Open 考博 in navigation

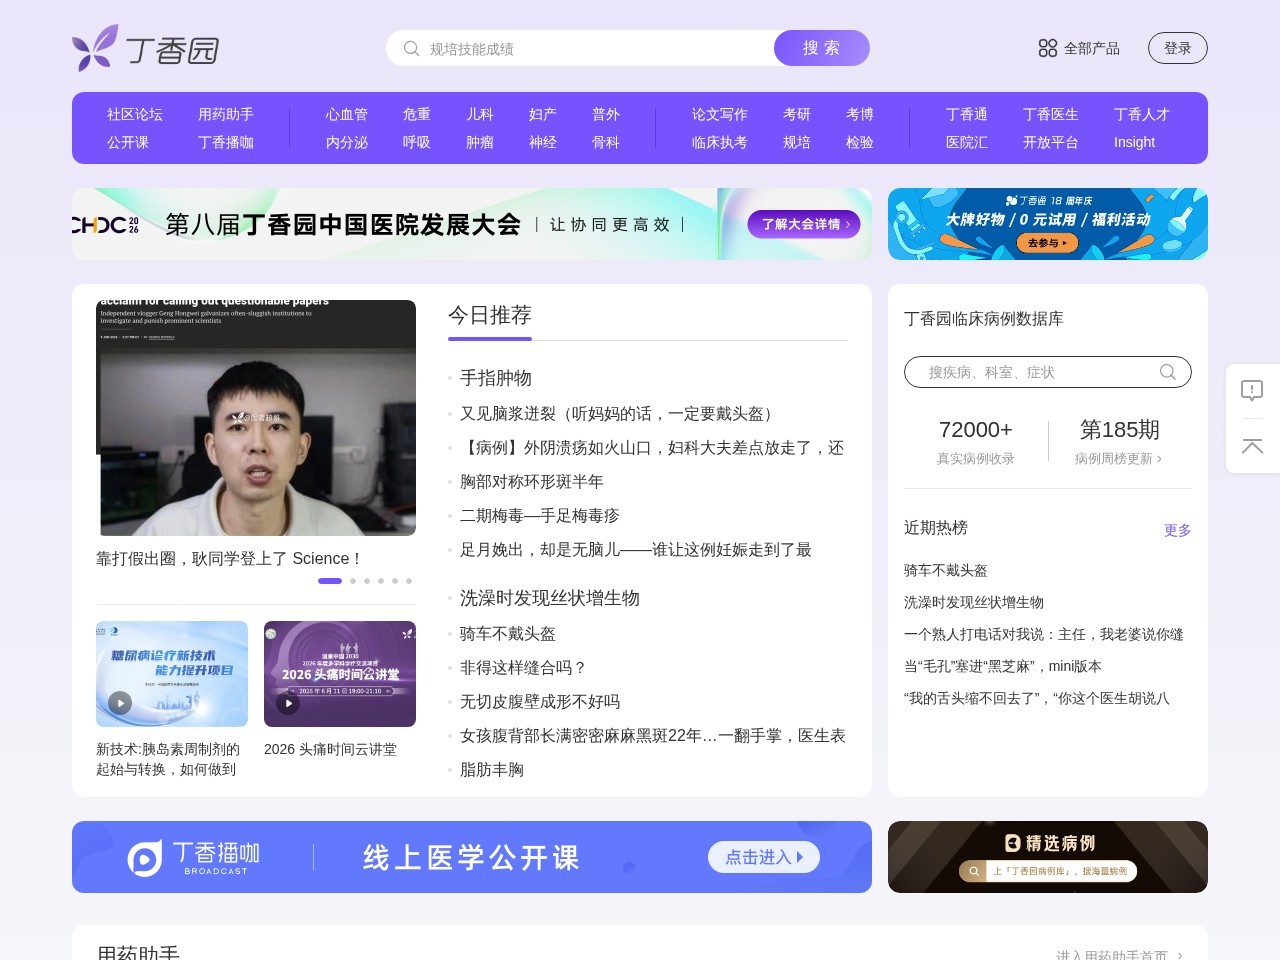coord(860,114)
